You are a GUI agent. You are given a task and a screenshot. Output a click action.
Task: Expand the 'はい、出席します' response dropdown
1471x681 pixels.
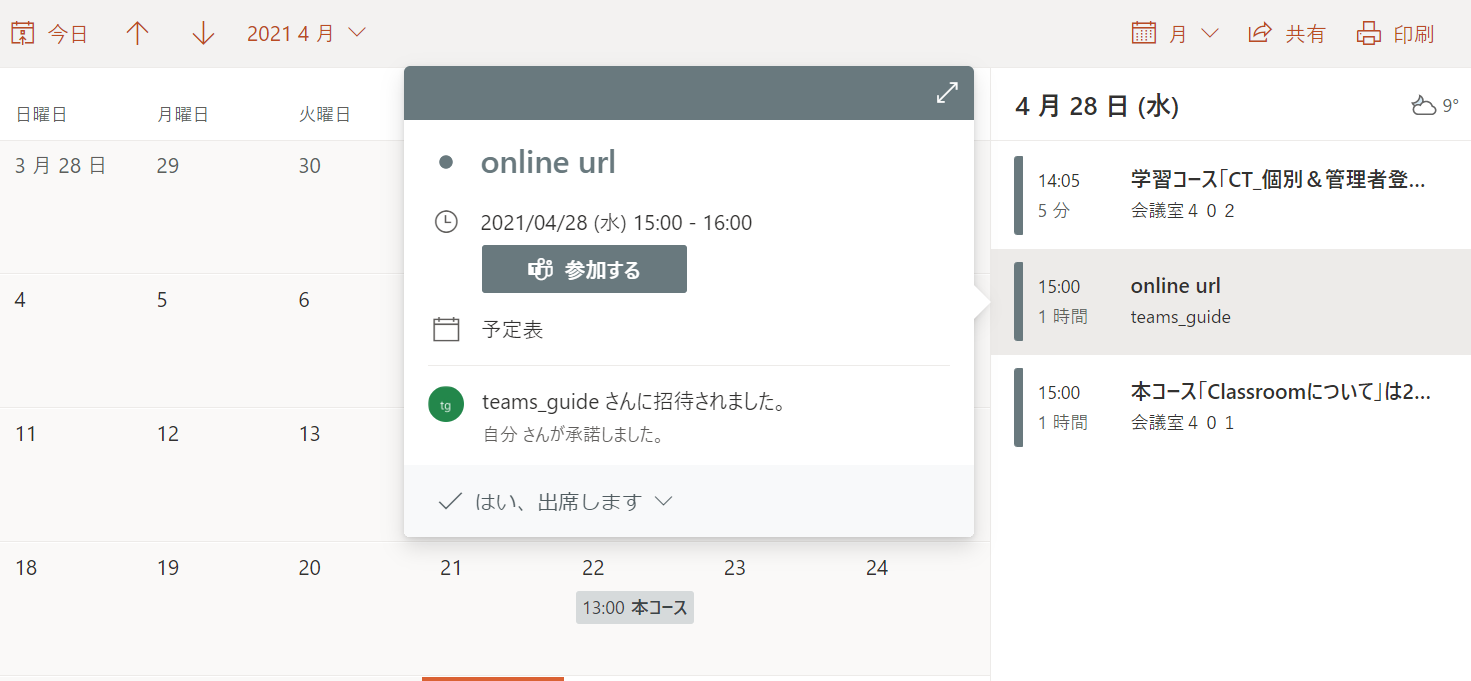tap(664, 501)
